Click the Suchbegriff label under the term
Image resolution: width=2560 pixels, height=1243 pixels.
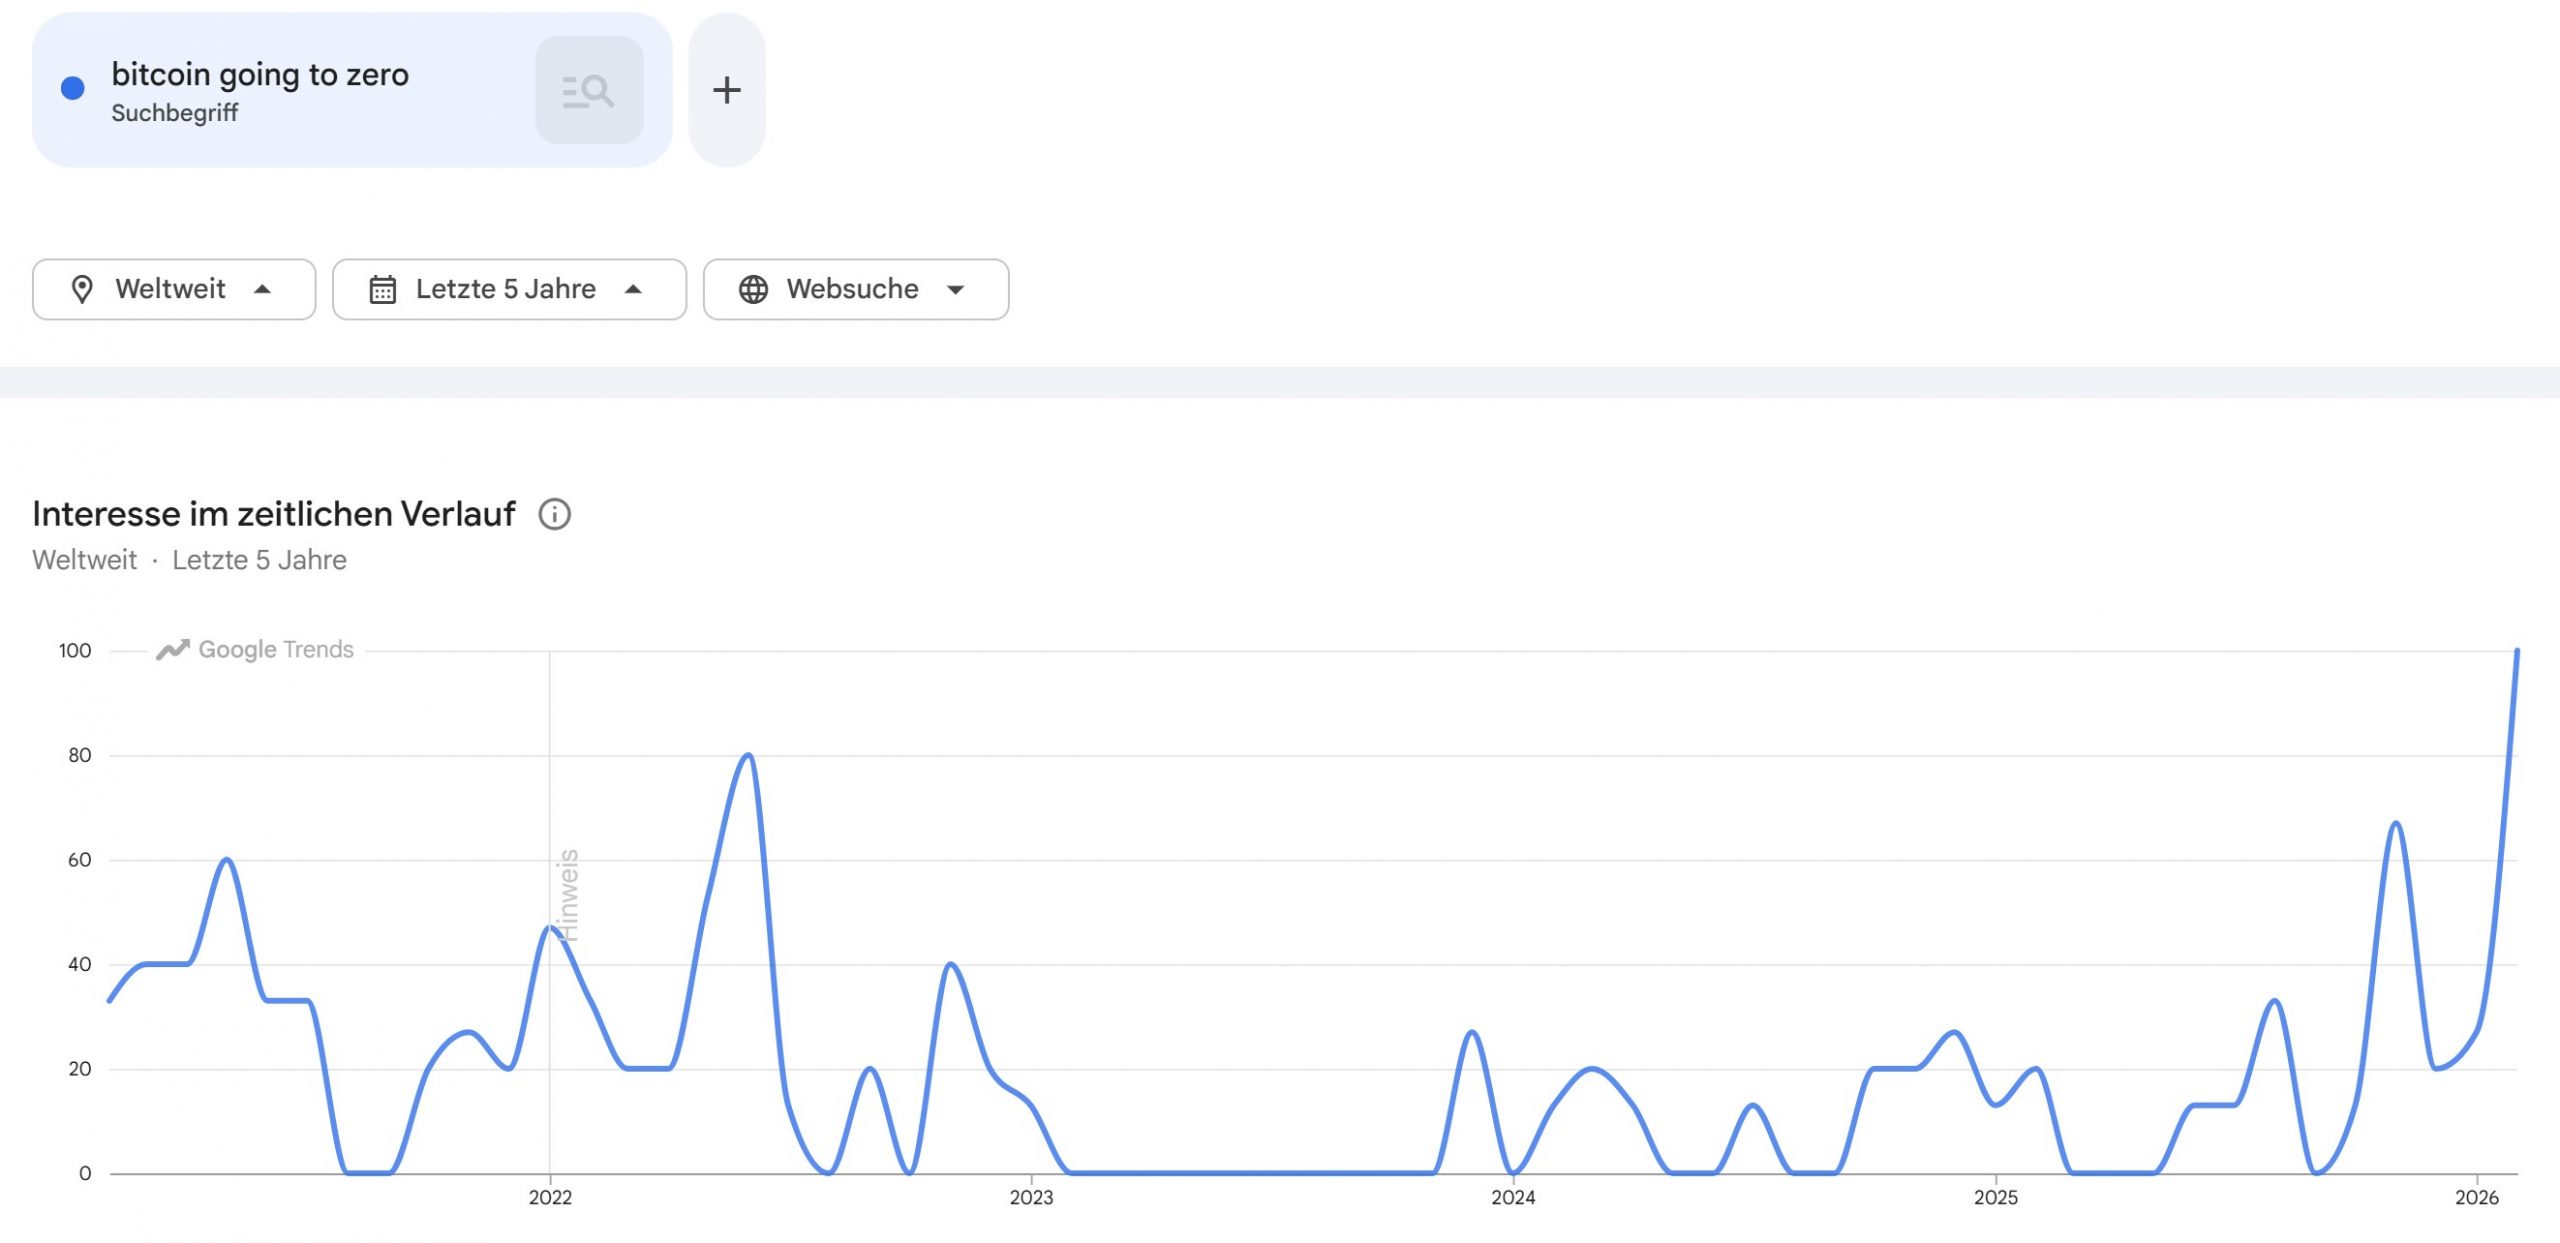[175, 114]
